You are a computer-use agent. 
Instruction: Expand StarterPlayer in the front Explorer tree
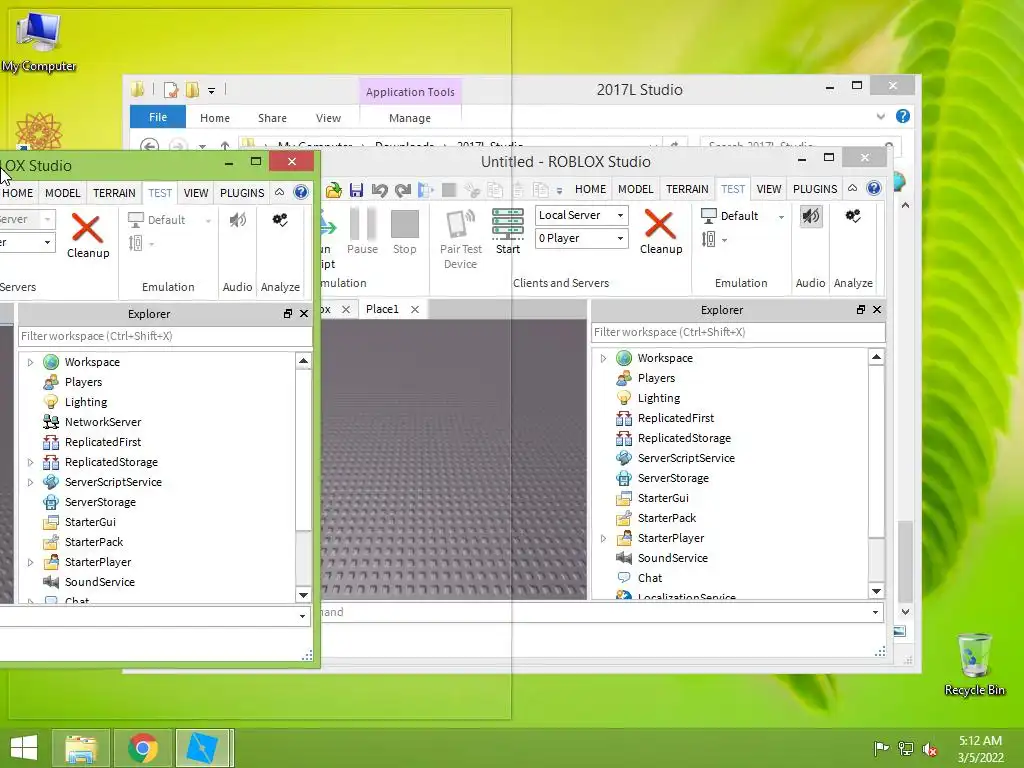30,562
